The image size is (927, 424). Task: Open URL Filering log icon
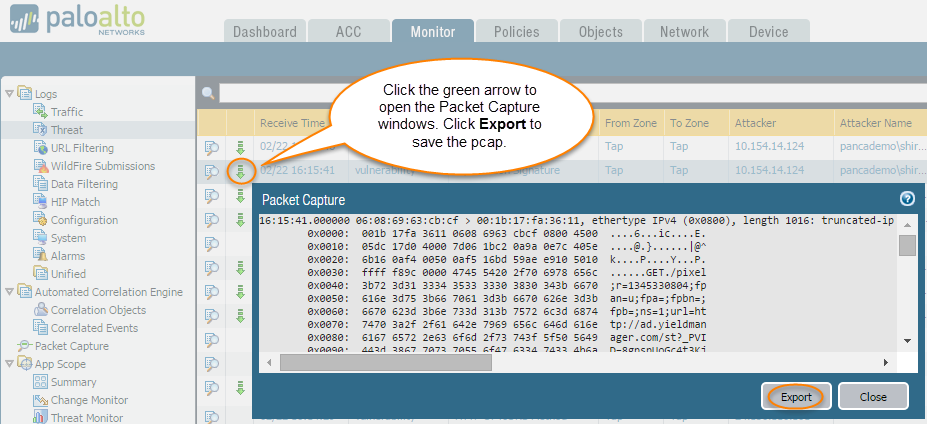[40, 148]
